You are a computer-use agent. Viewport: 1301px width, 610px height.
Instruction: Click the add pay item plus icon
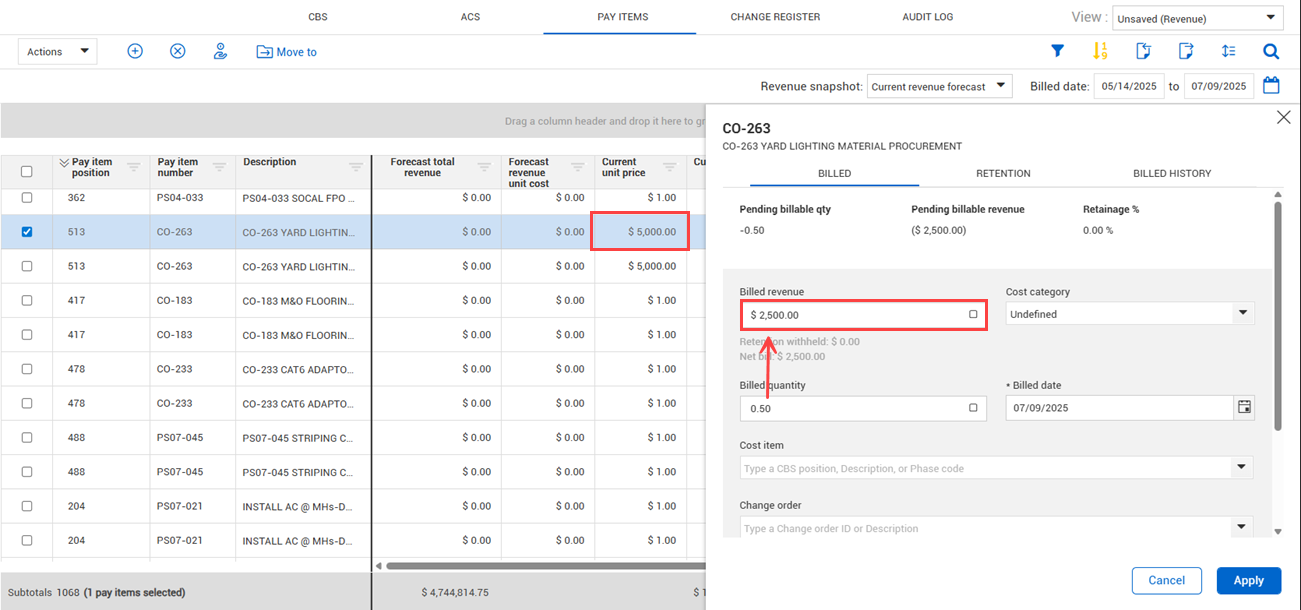(135, 51)
